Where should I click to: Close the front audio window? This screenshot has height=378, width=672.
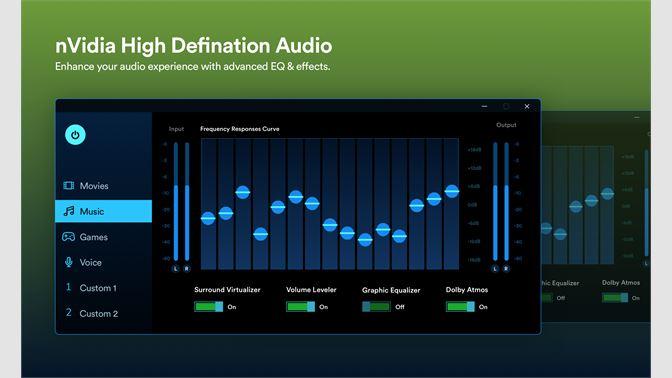(527, 106)
